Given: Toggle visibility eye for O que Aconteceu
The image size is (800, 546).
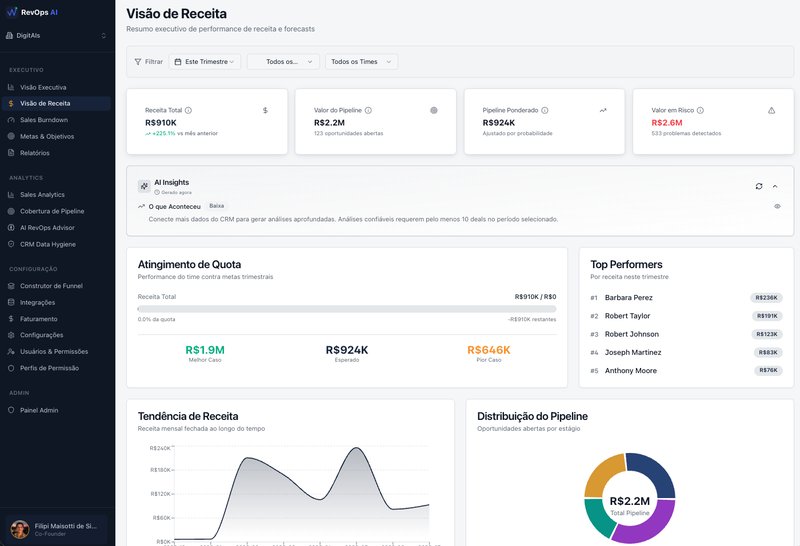Looking at the screenshot, I should [x=777, y=207].
